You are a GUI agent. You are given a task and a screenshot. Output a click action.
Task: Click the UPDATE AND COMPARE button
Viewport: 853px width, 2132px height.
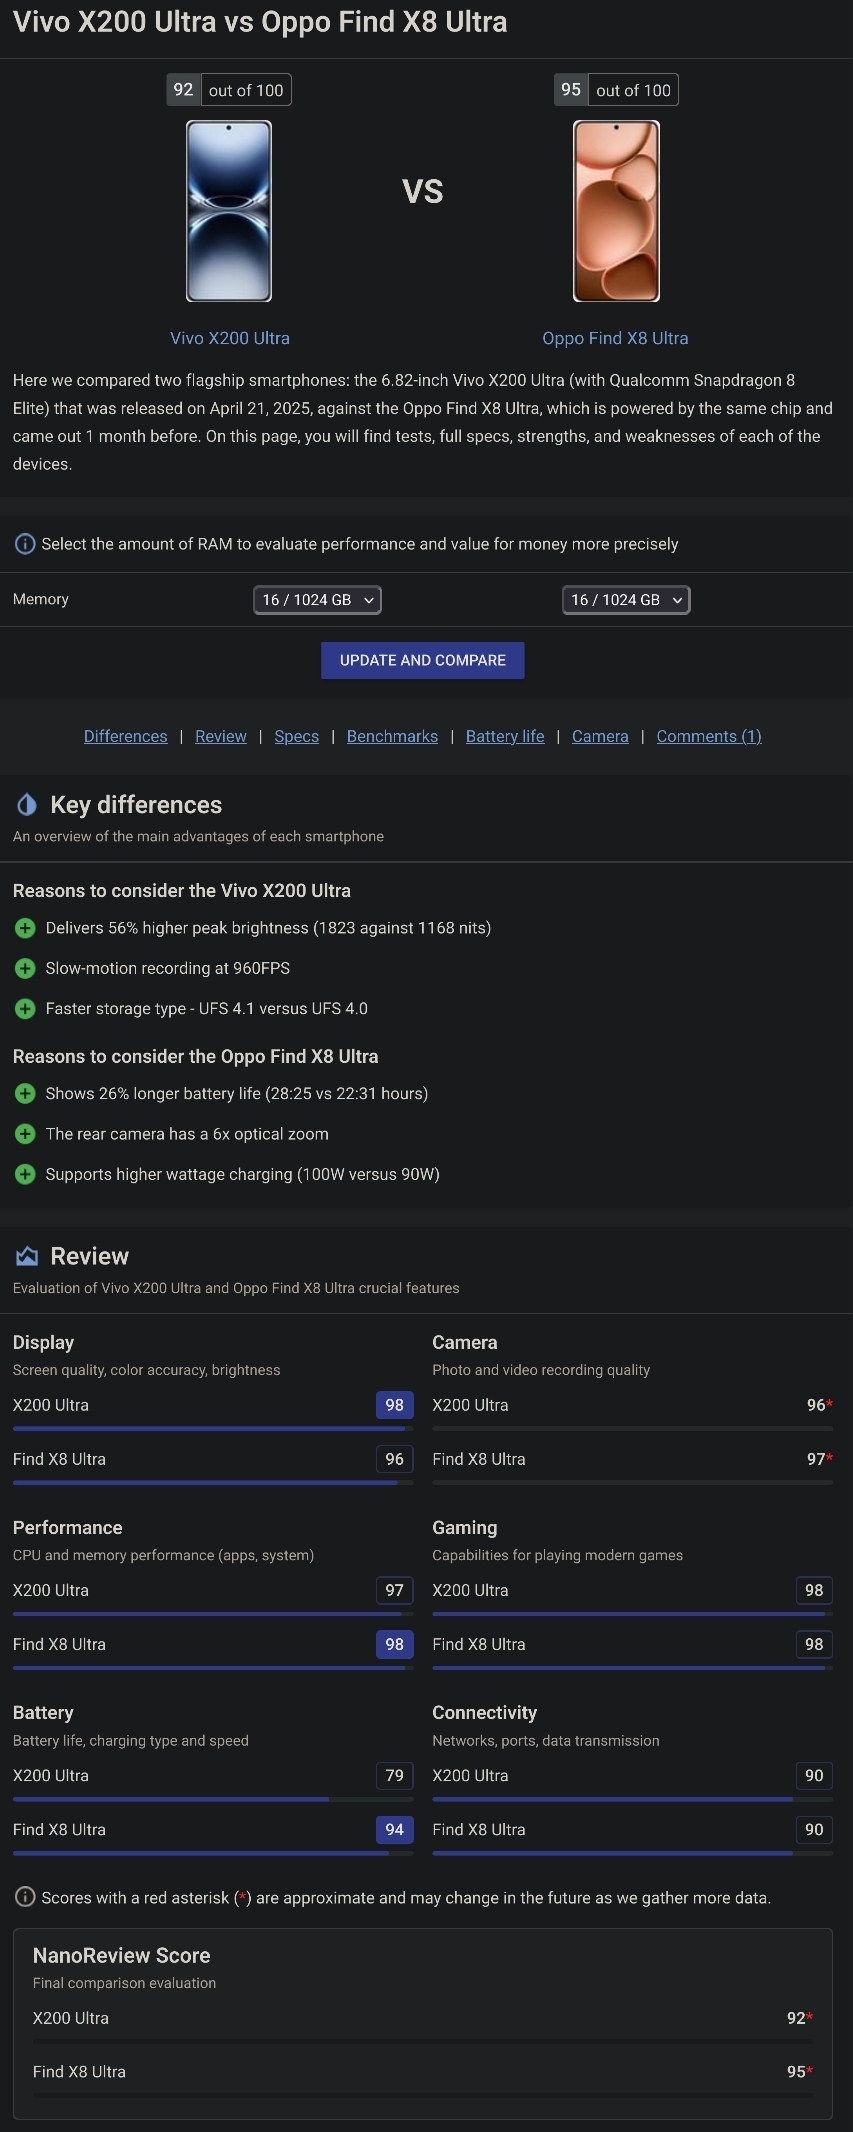[x=423, y=660]
